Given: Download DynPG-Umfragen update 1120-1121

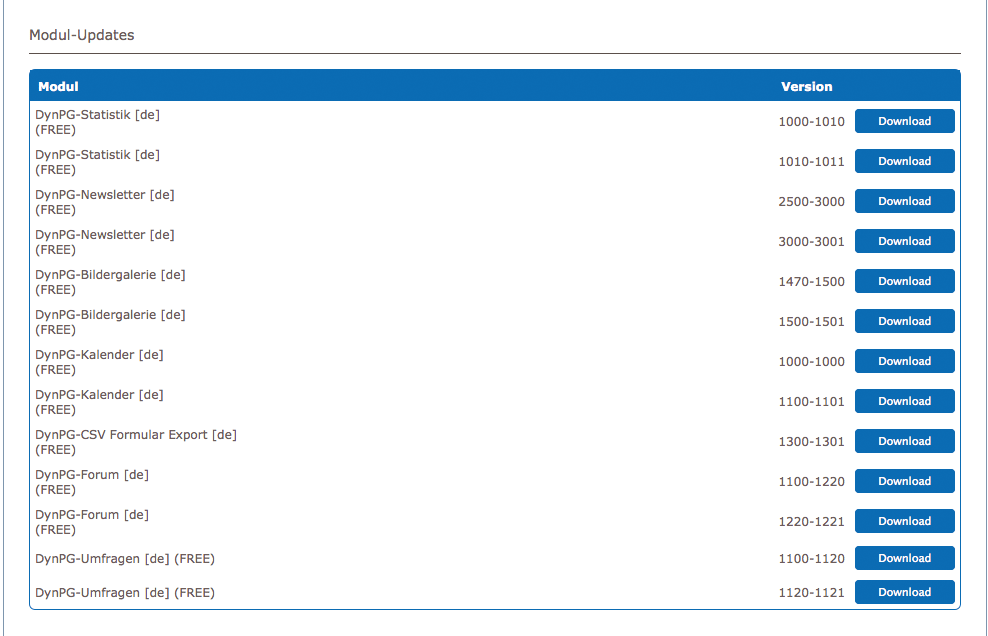Looking at the screenshot, I should click(904, 592).
